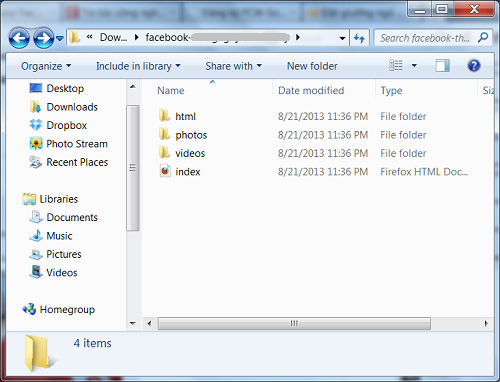Click navigation pane scroll up arrow

coord(133,87)
